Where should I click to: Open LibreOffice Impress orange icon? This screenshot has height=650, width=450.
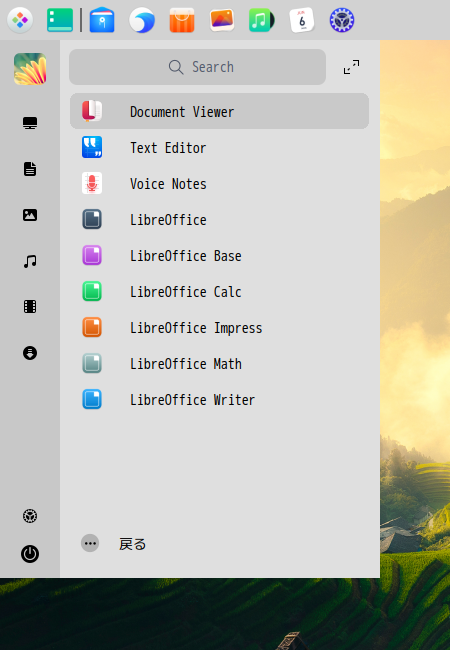(x=92, y=327)
